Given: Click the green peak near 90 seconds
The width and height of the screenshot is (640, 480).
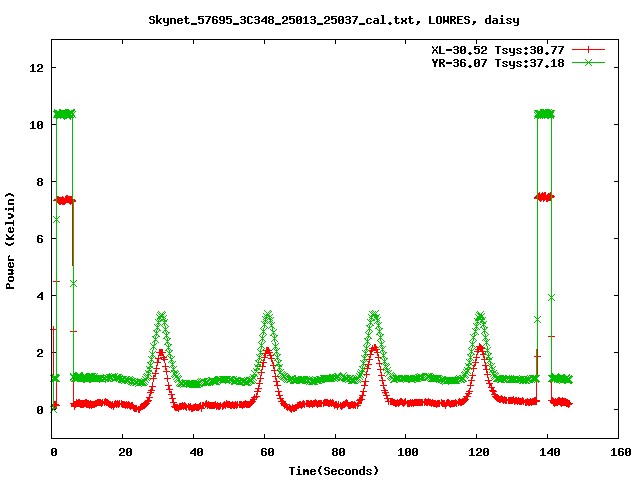Looking at the screenshot, I should [374, 315].
